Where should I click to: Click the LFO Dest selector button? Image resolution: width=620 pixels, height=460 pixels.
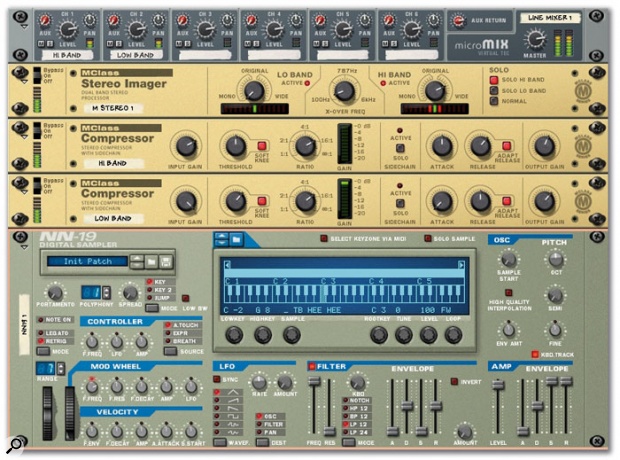click(262, 443)
